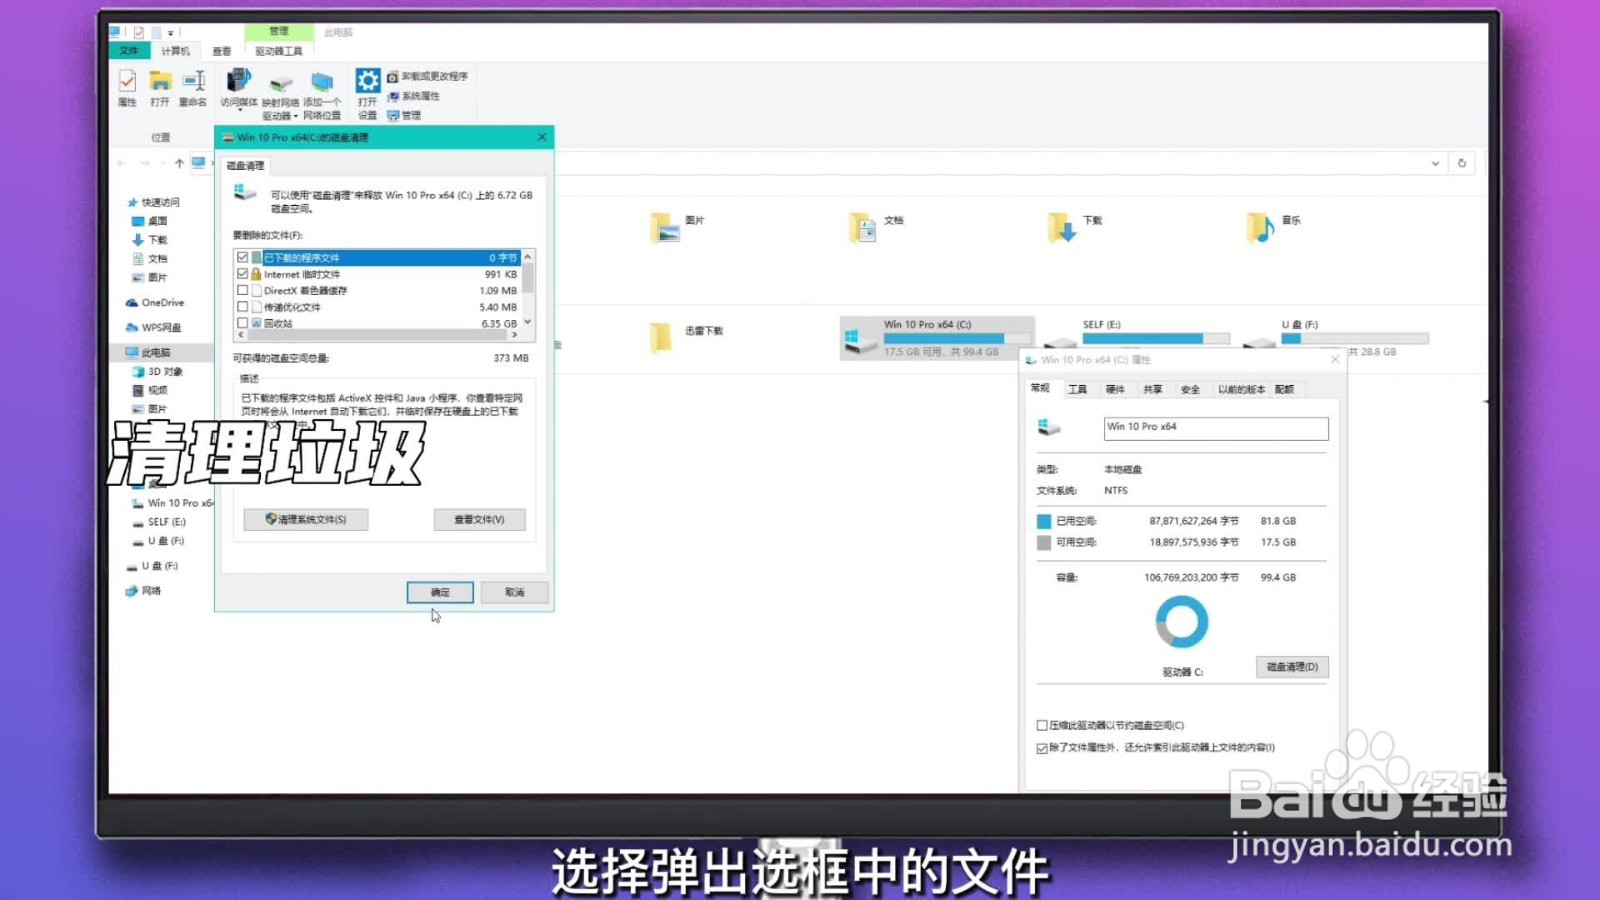1600x900 pixels.
Task: Open the 硬件 tab in drive properties
Action: (1114, 389)
